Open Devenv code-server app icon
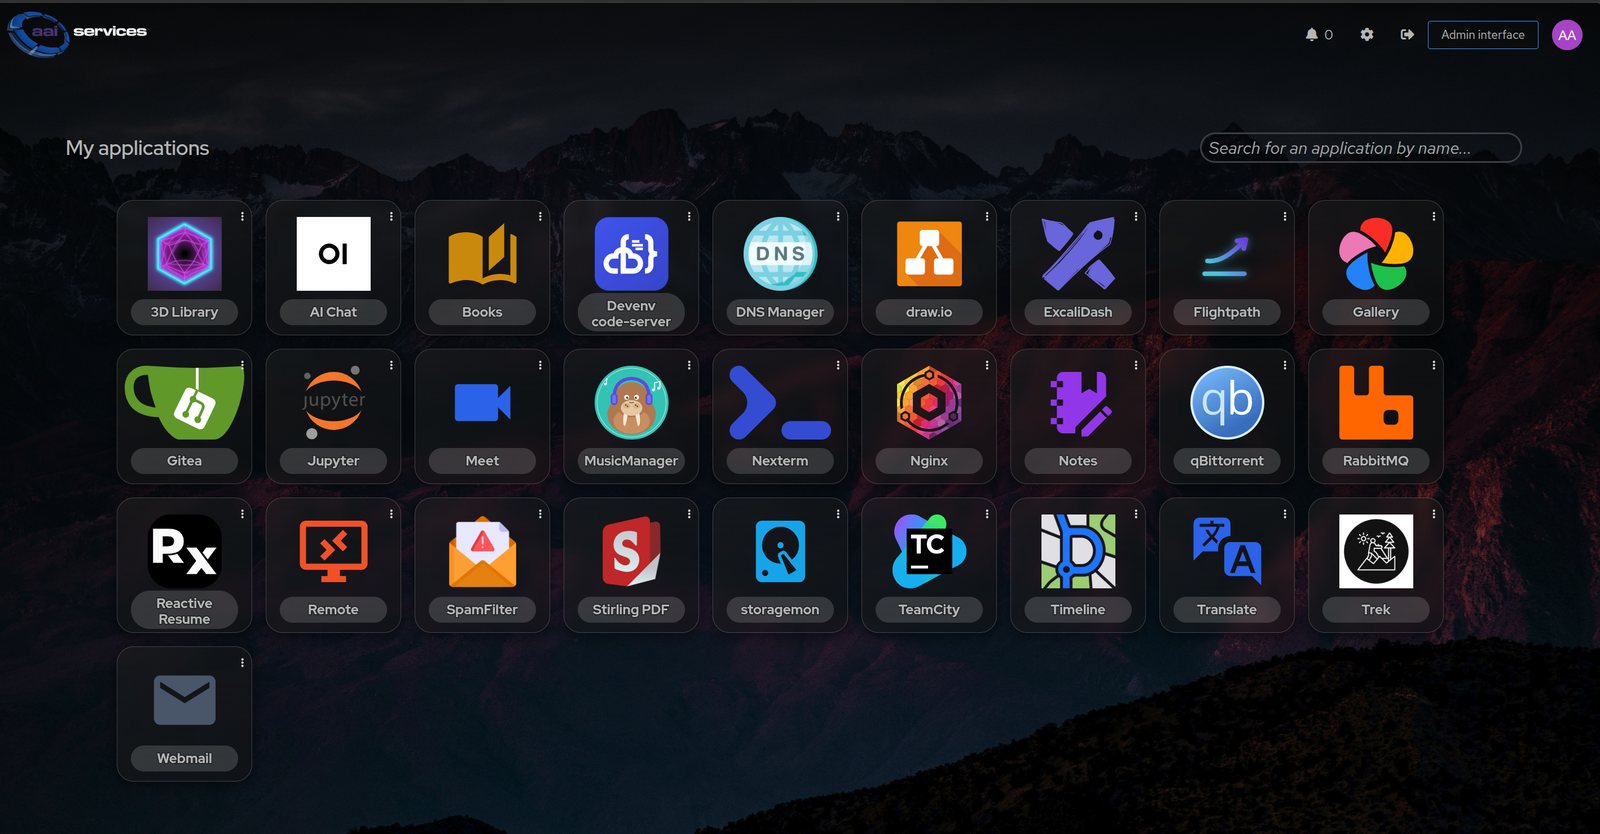This screenshot has width=1600, height=834. coord(631,254)
